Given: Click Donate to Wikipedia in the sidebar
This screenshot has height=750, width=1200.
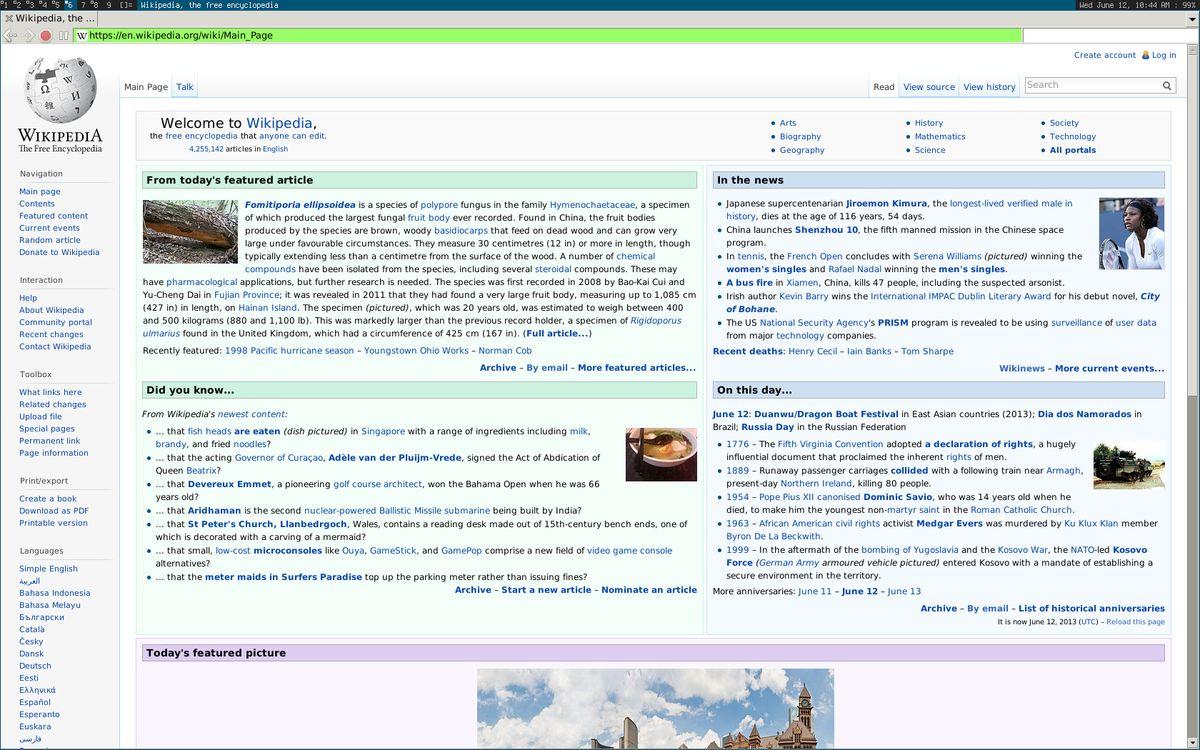Looking at the screenshot, I should (x=59, y=252).
